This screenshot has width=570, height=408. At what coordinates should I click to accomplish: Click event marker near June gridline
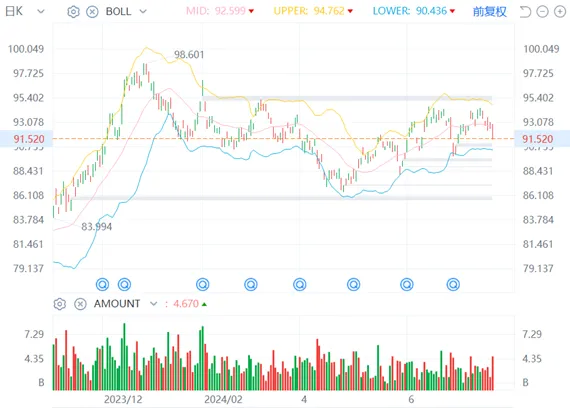click(x=407, y=284)
